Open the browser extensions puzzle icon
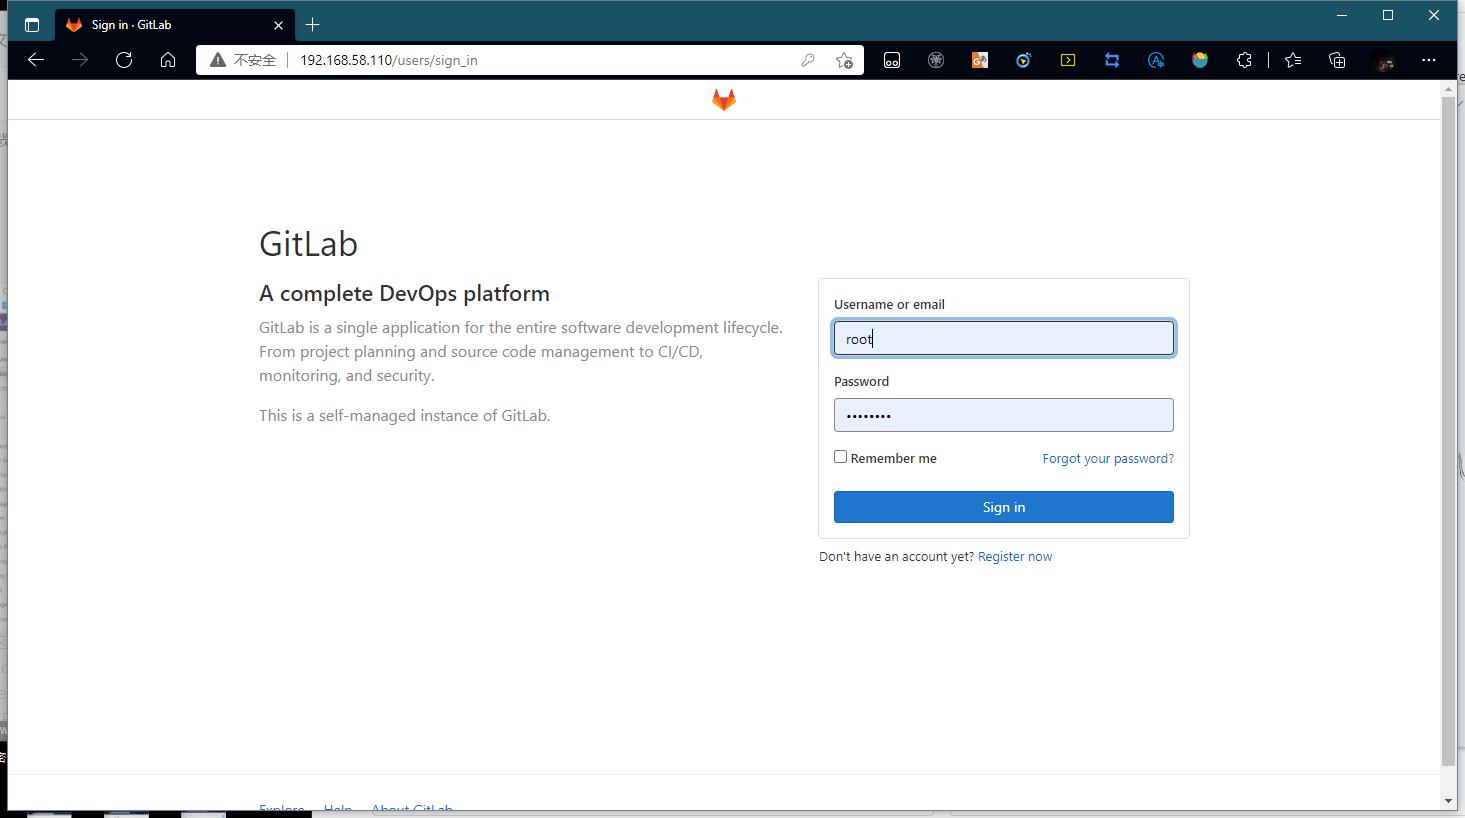 click(1244, 60)
